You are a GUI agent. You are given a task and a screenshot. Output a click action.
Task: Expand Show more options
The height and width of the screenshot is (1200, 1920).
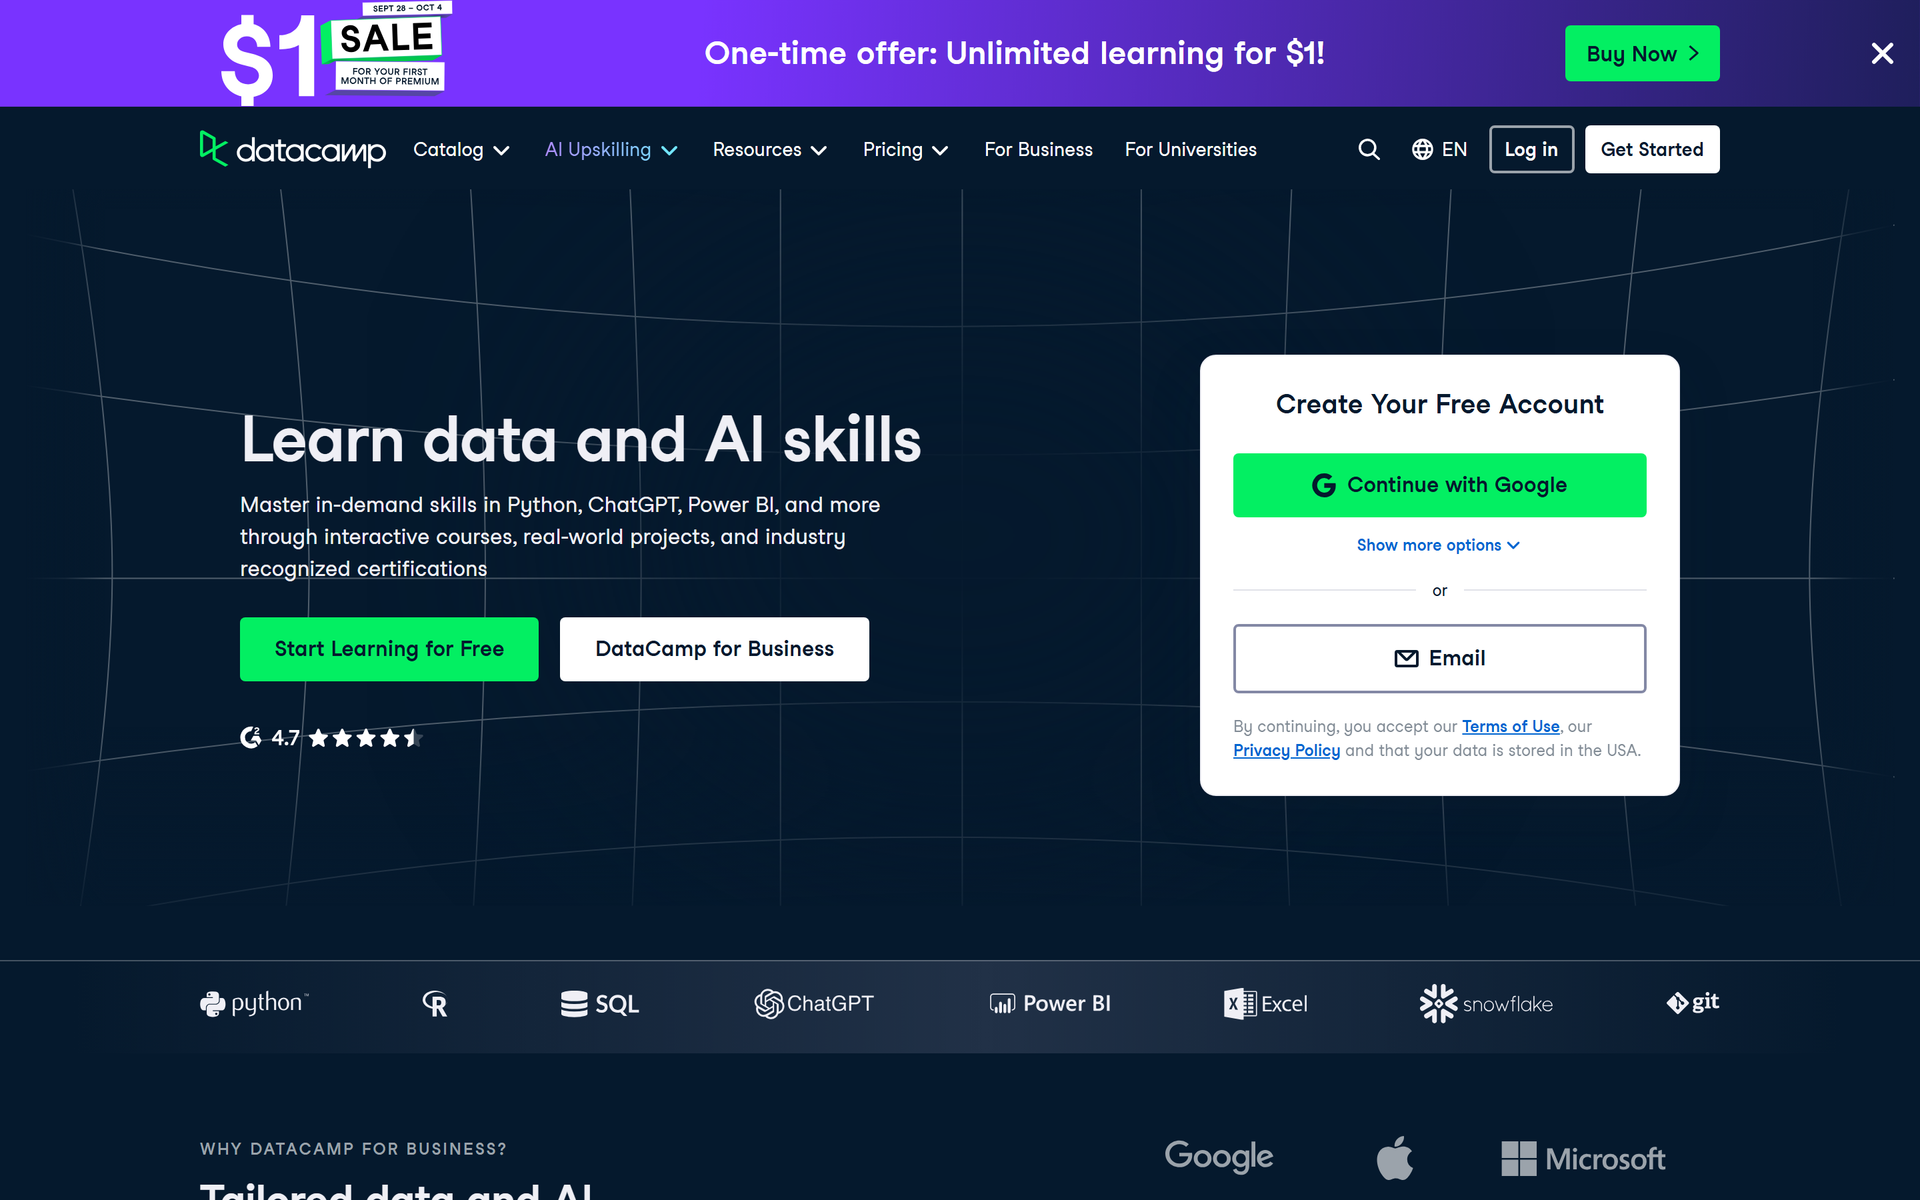point(1438,545)
